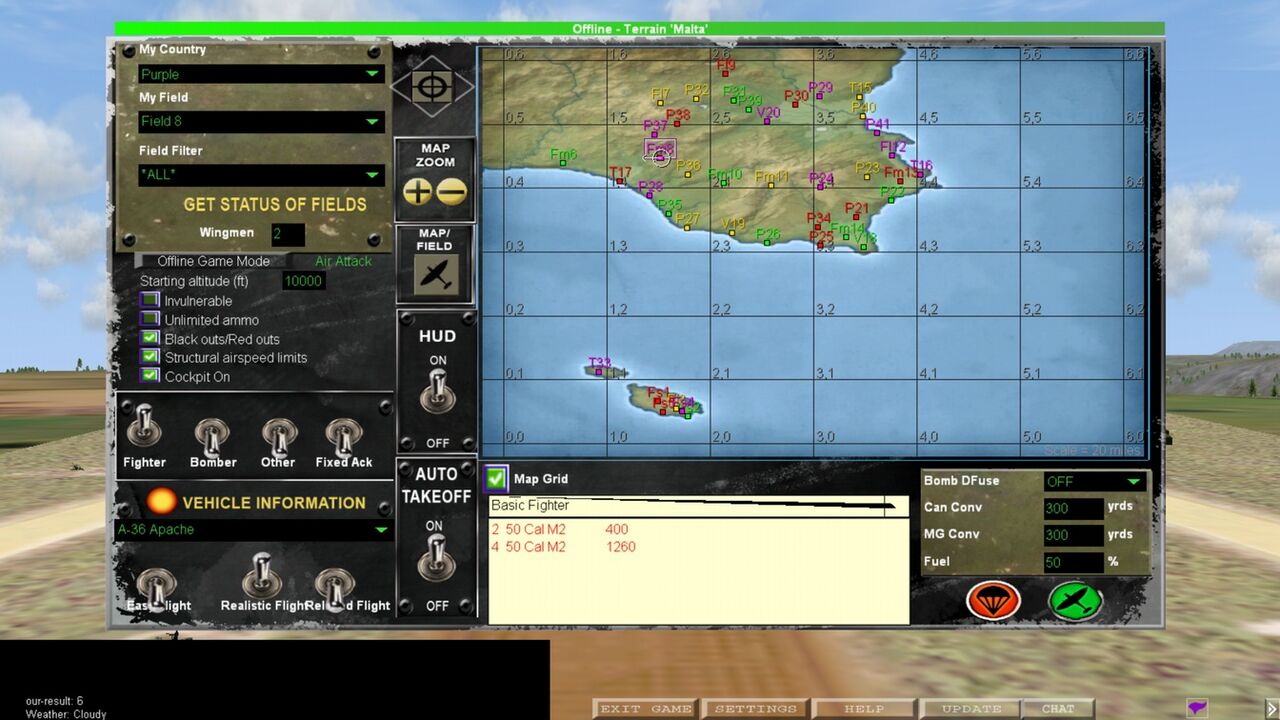Choose field Fm11 marker on the map
Screen dimensions: 1280x720
[x=771, y=187]
